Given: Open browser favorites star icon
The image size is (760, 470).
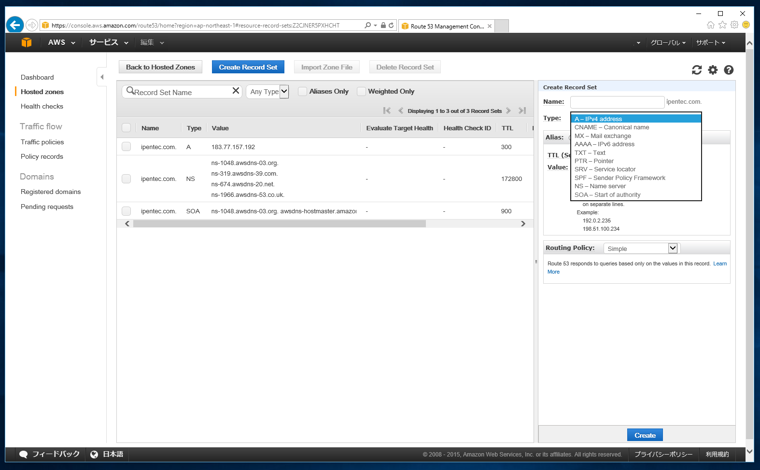Looking at the screenshot, I should pyautogui.click(x=723, y=25).
